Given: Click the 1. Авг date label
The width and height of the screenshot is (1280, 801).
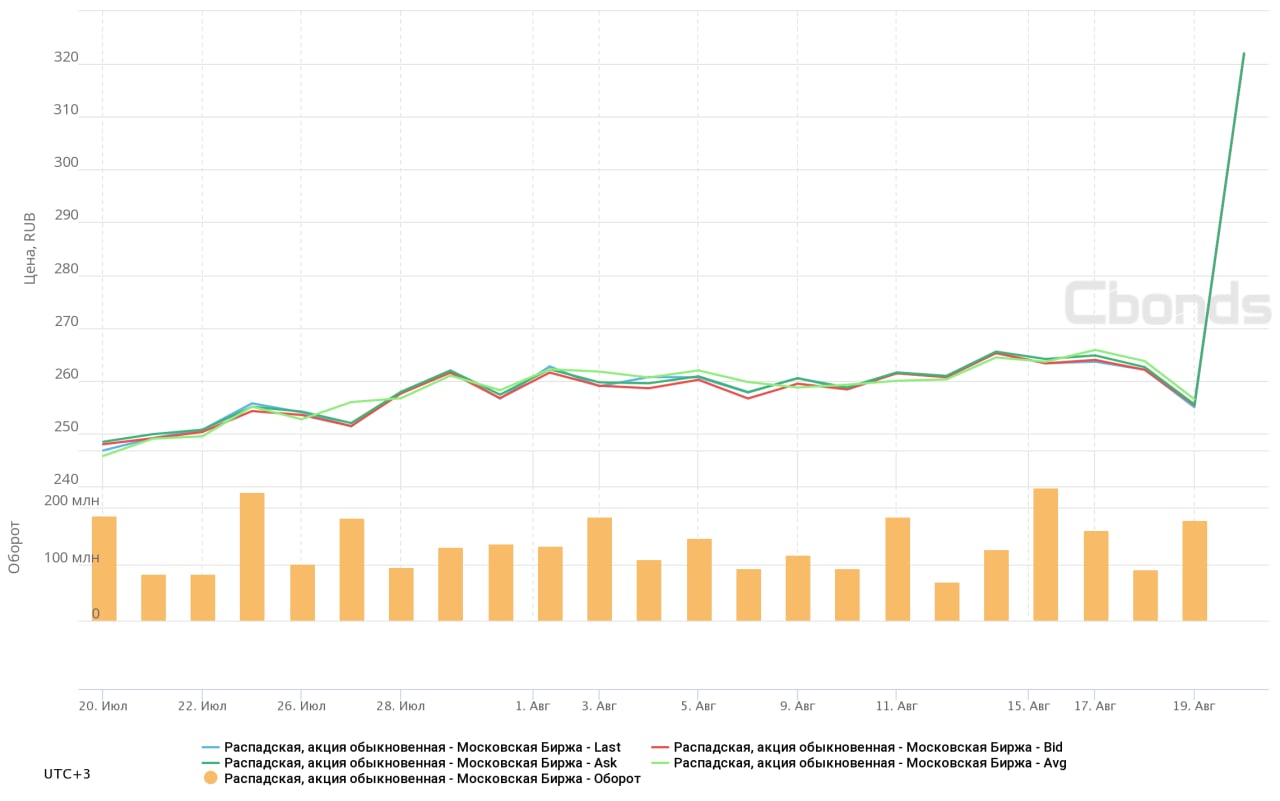Looking at the screenshot, I should pos(533,706).
